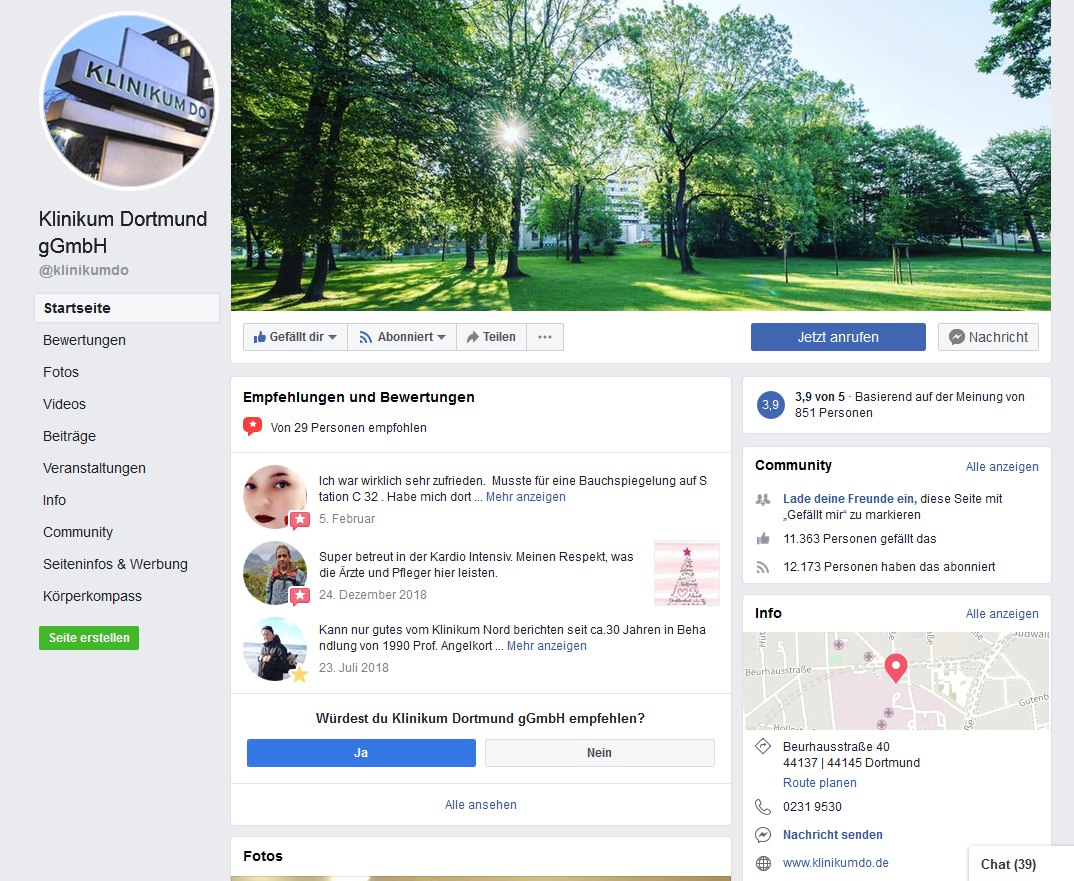Select Community in the left sidebar
Viewport: 1074px width, 881px height.
pos(78,532)
